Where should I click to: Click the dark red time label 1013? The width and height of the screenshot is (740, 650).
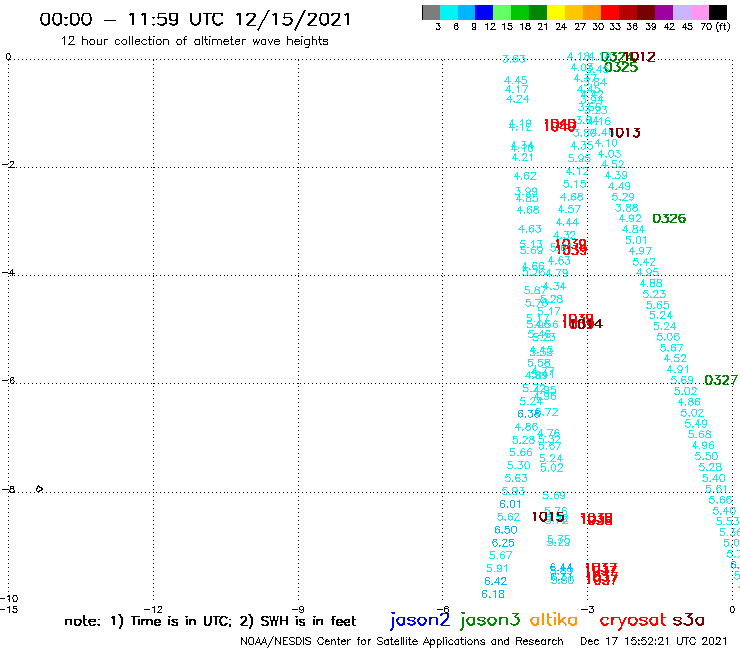[624, 133]
